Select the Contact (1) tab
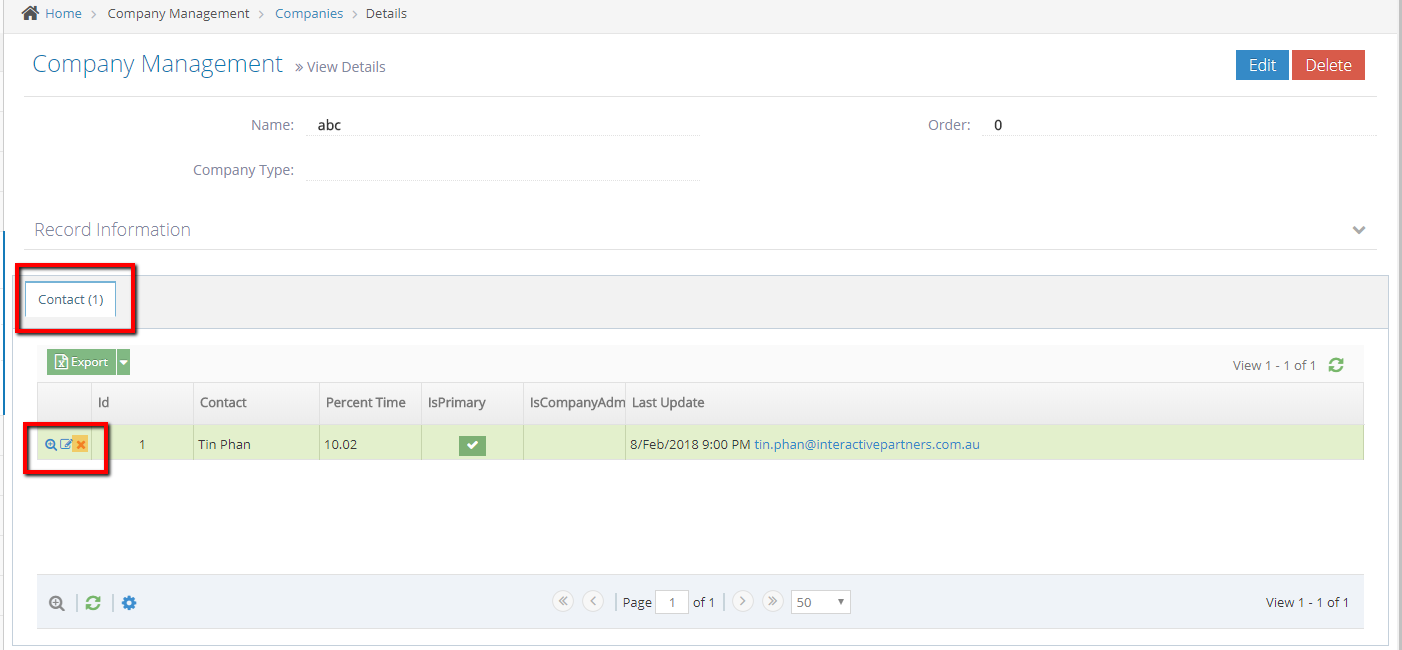The image size is (1402, 650). (70, 299)
